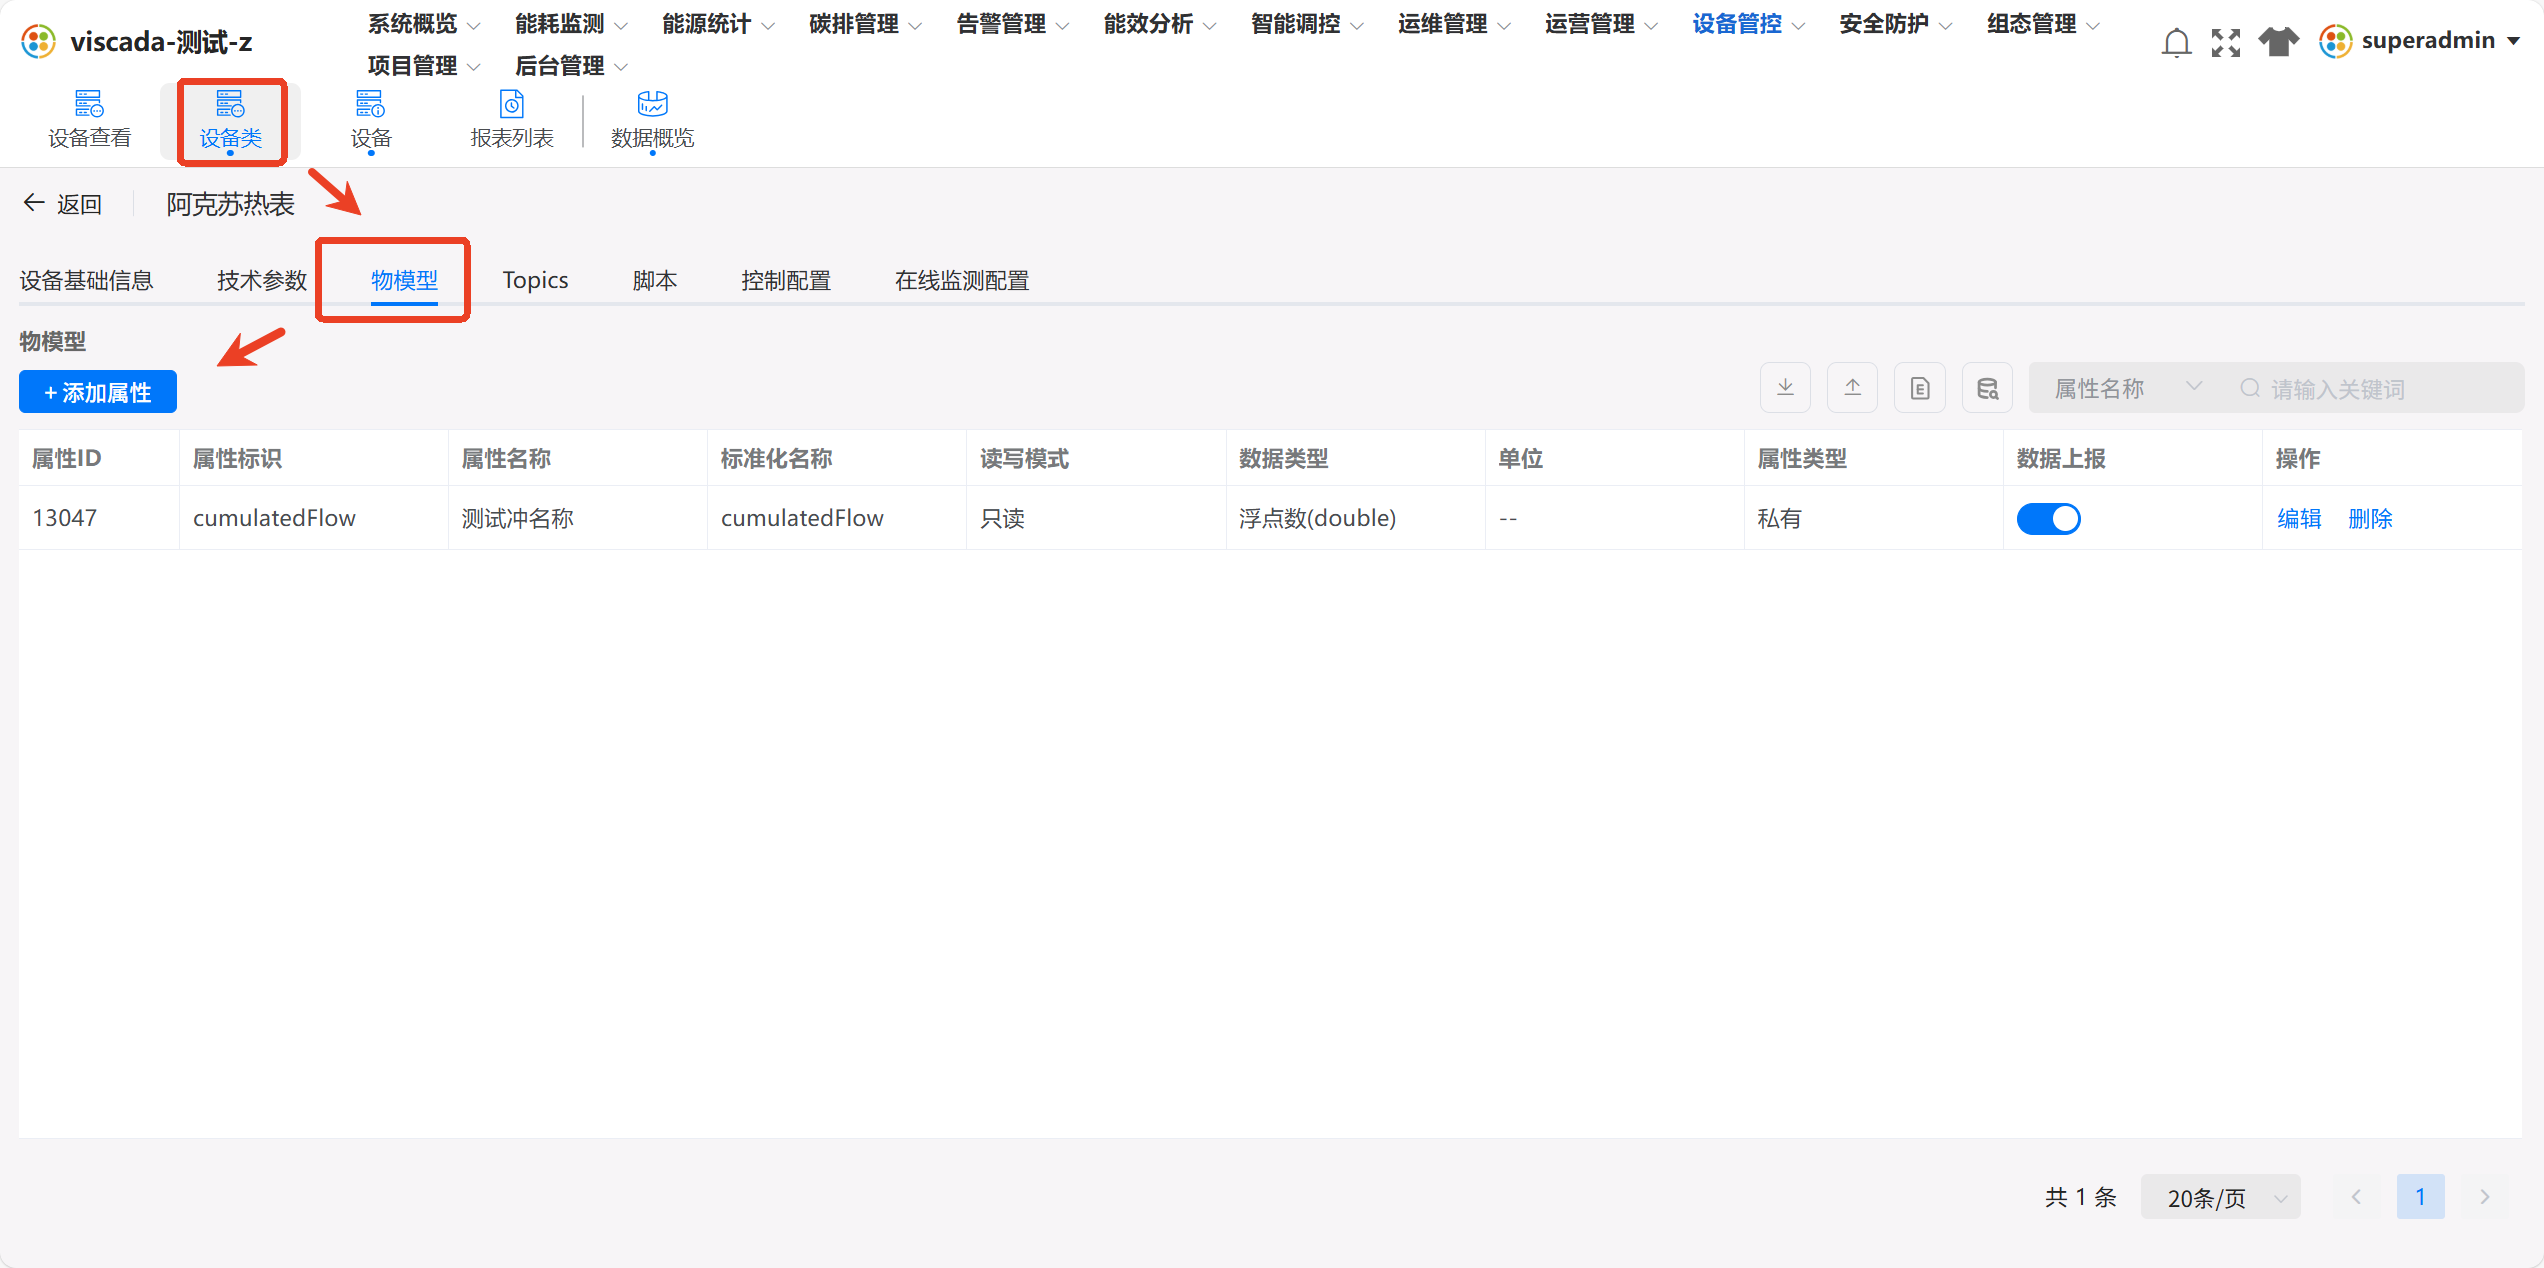Click the database search icon in toolbar
The width and height of the screenshot is (2544, 1268).
[1987, 388]
